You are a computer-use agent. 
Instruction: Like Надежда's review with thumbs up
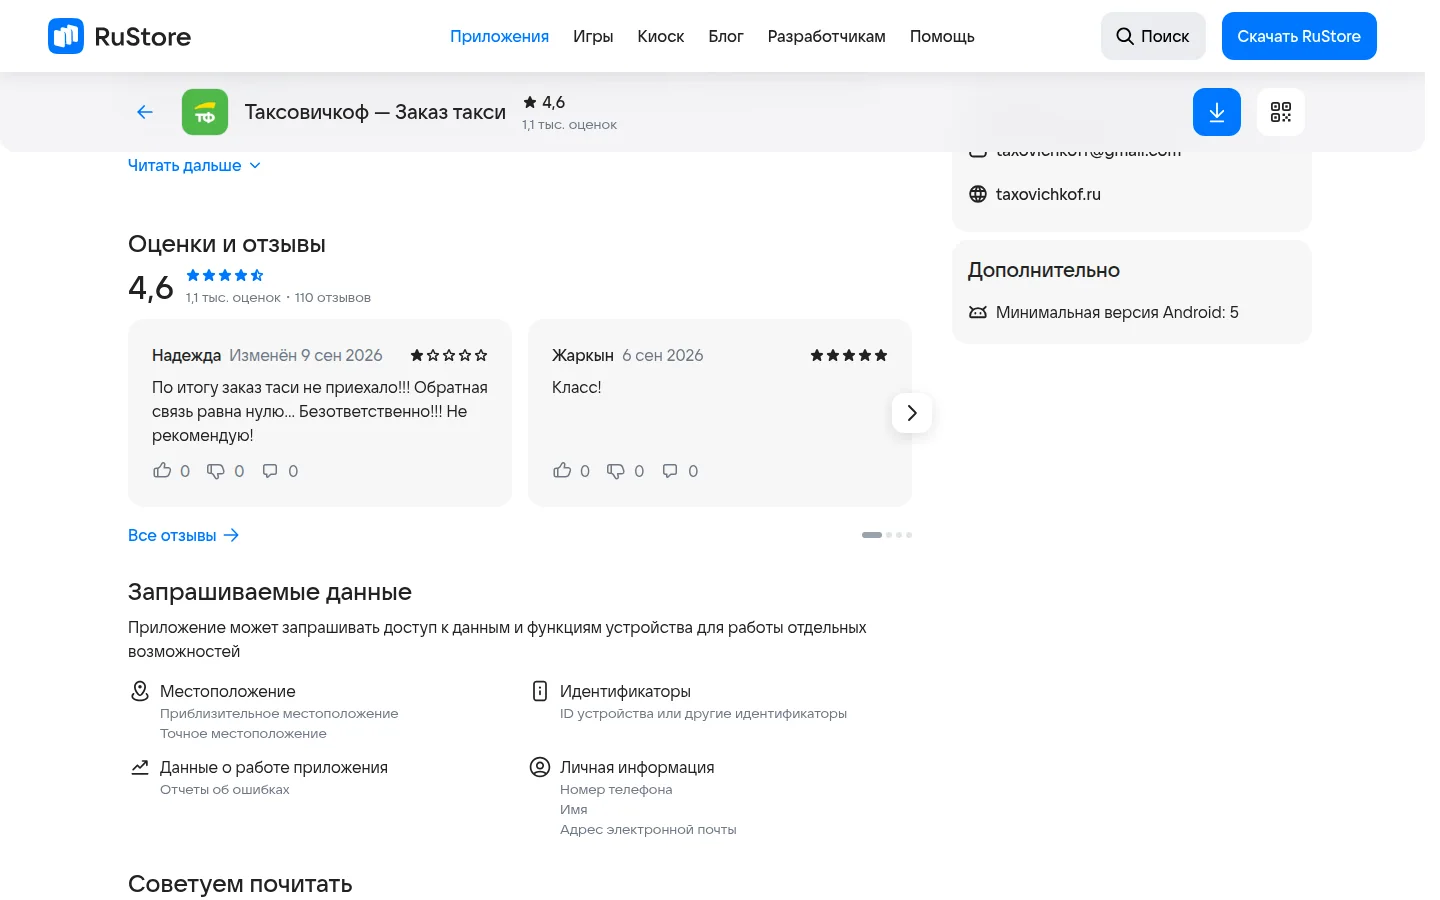[x=162, y=471]
